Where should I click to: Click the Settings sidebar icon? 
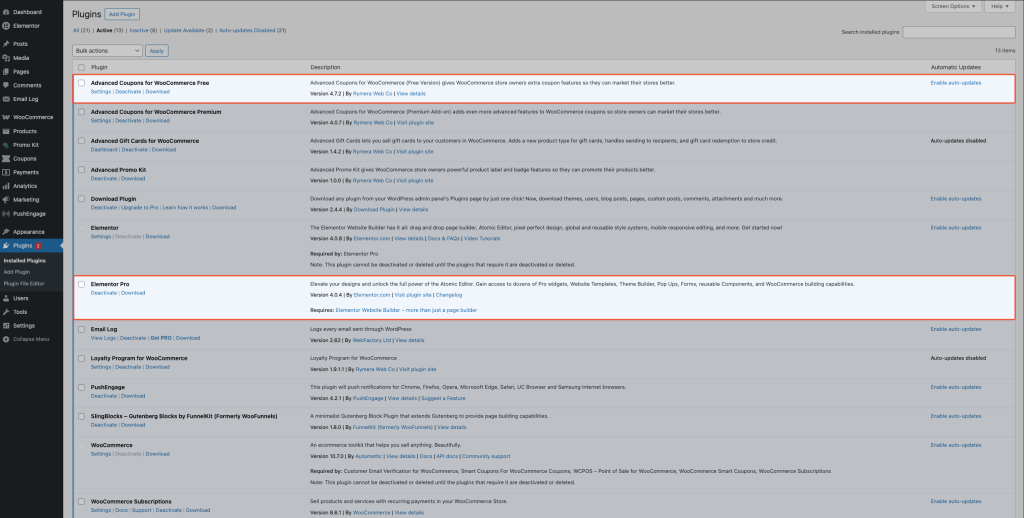pyautogui.click(x=6, y=326)
